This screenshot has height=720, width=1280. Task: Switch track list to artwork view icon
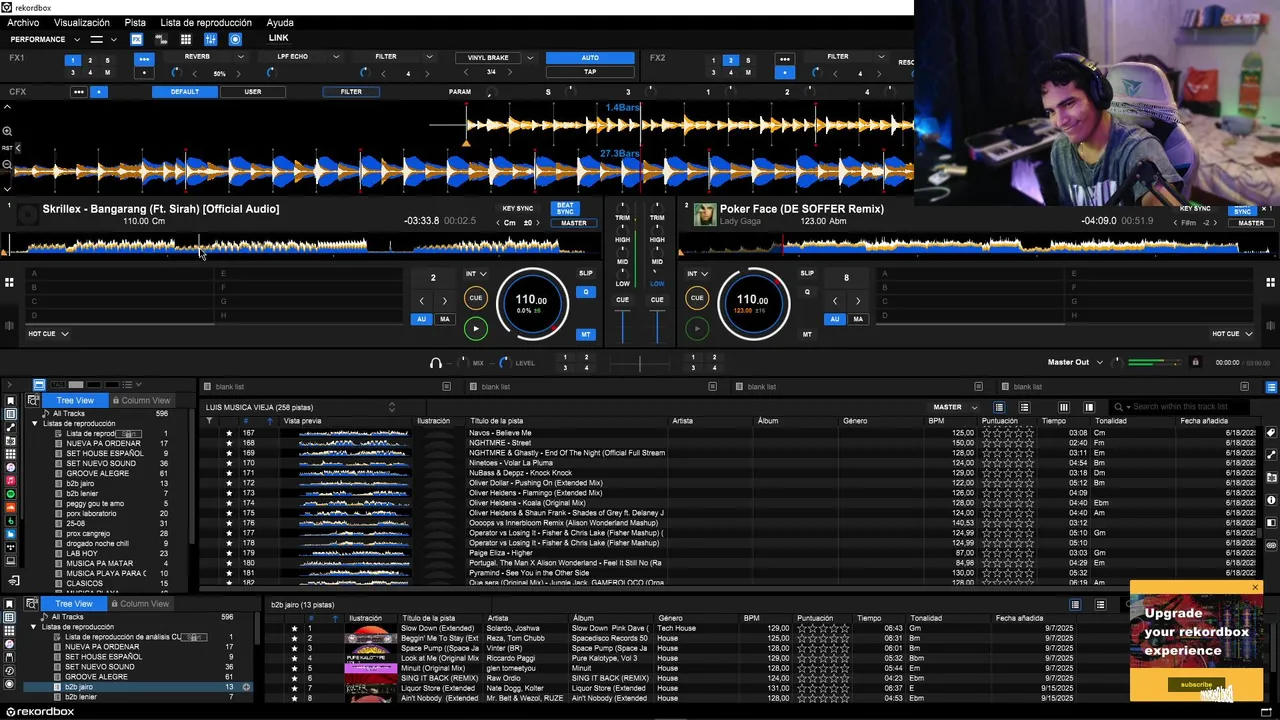(x=1024, y=407)
